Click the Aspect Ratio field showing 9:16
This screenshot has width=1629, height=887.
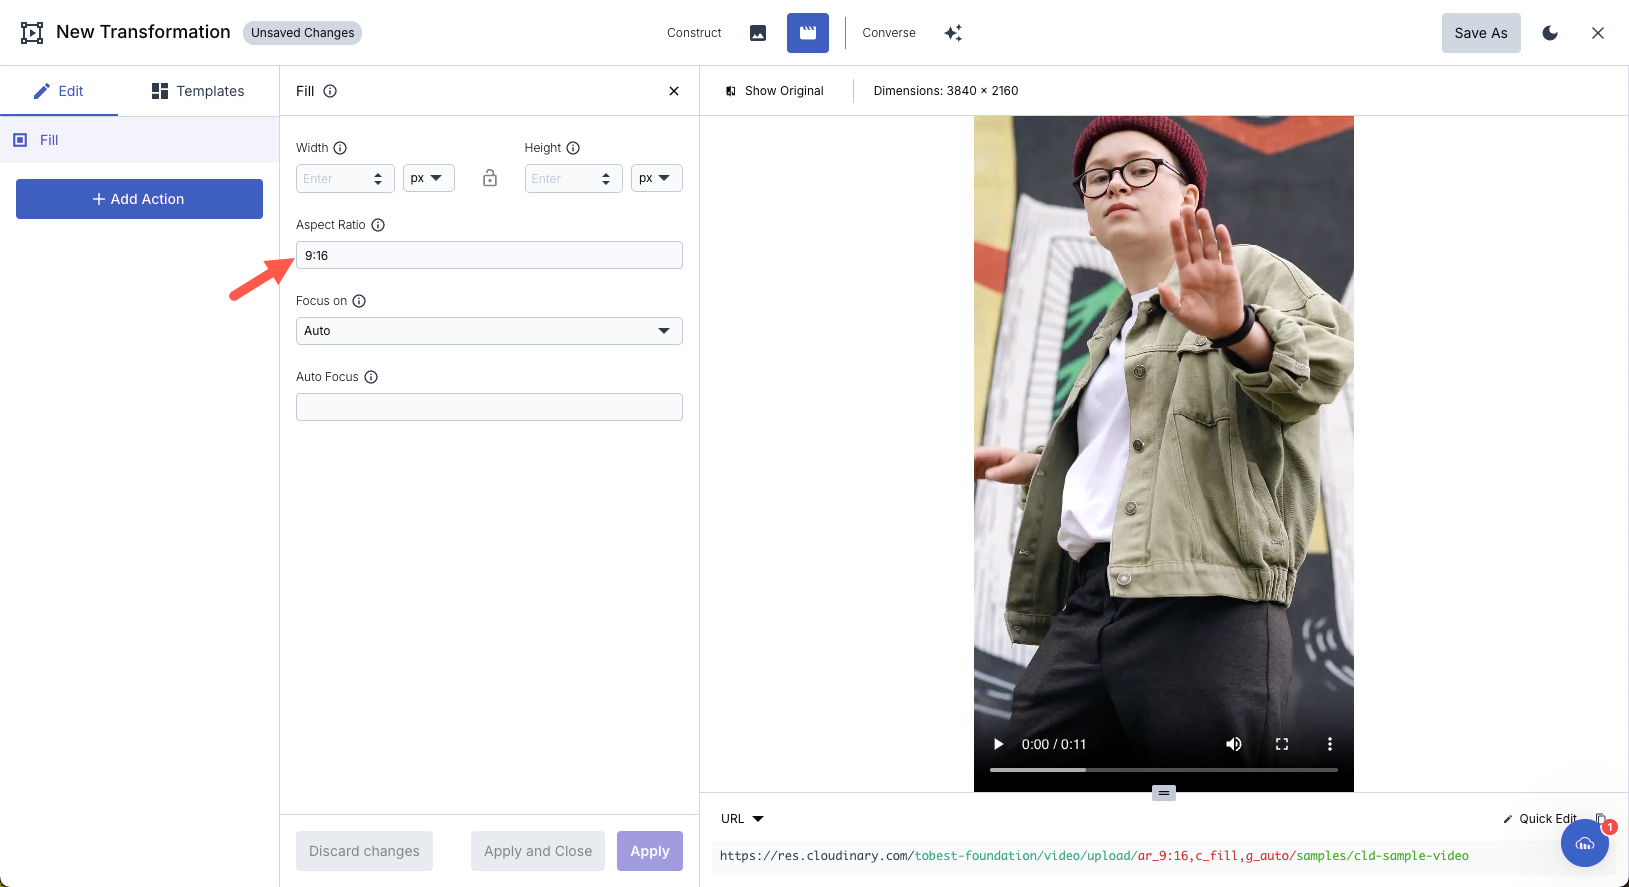click(x=489, y=255)
